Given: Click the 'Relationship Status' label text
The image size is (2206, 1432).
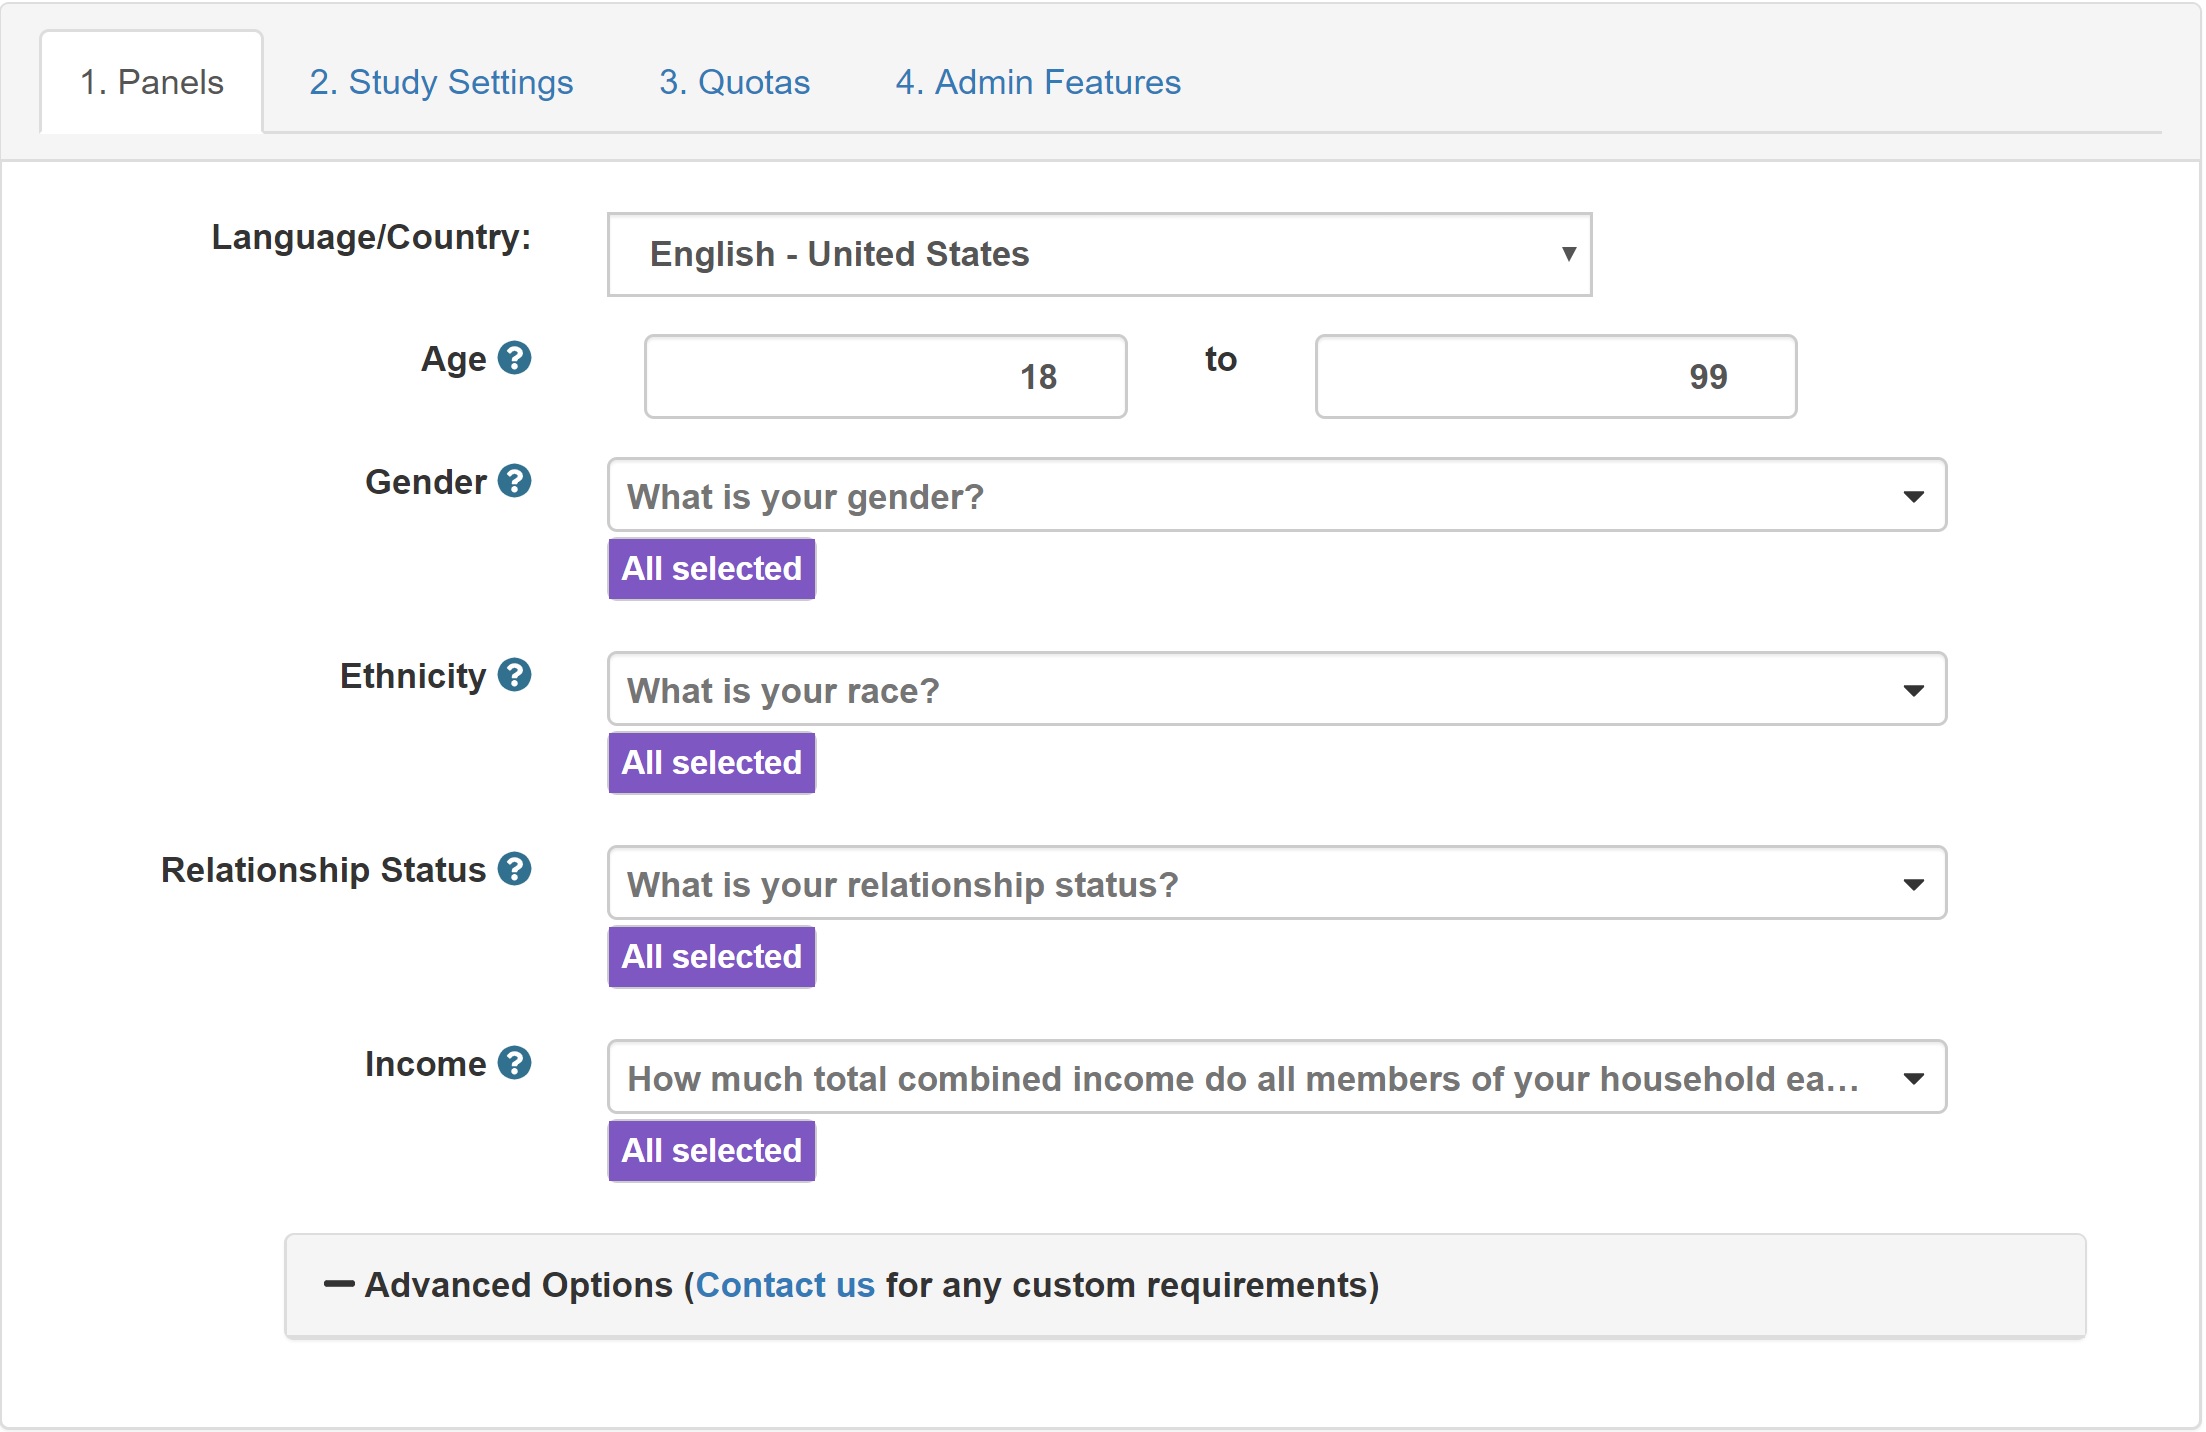Looking at the screenshot, I should pyautogui.click(x=323, y=870).
